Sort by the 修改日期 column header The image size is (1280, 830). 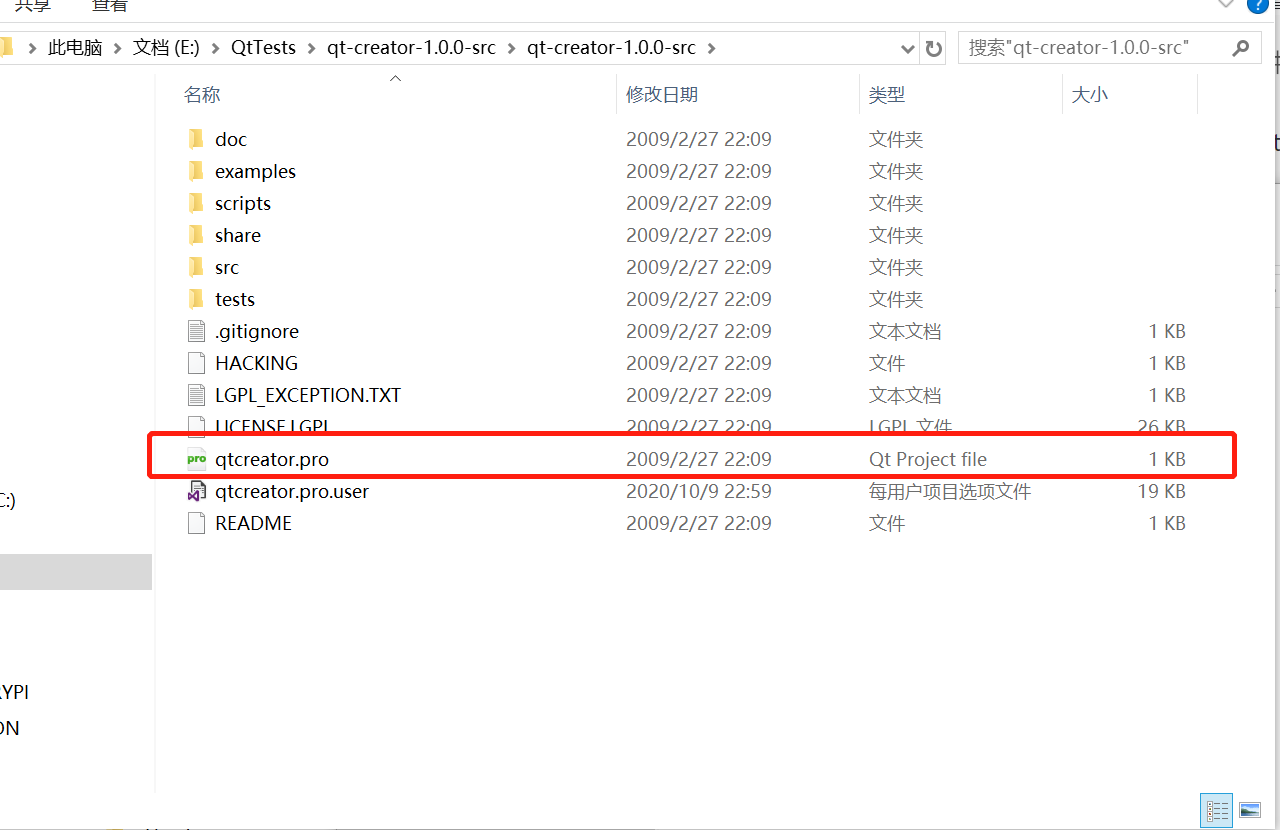pos(662,95)
